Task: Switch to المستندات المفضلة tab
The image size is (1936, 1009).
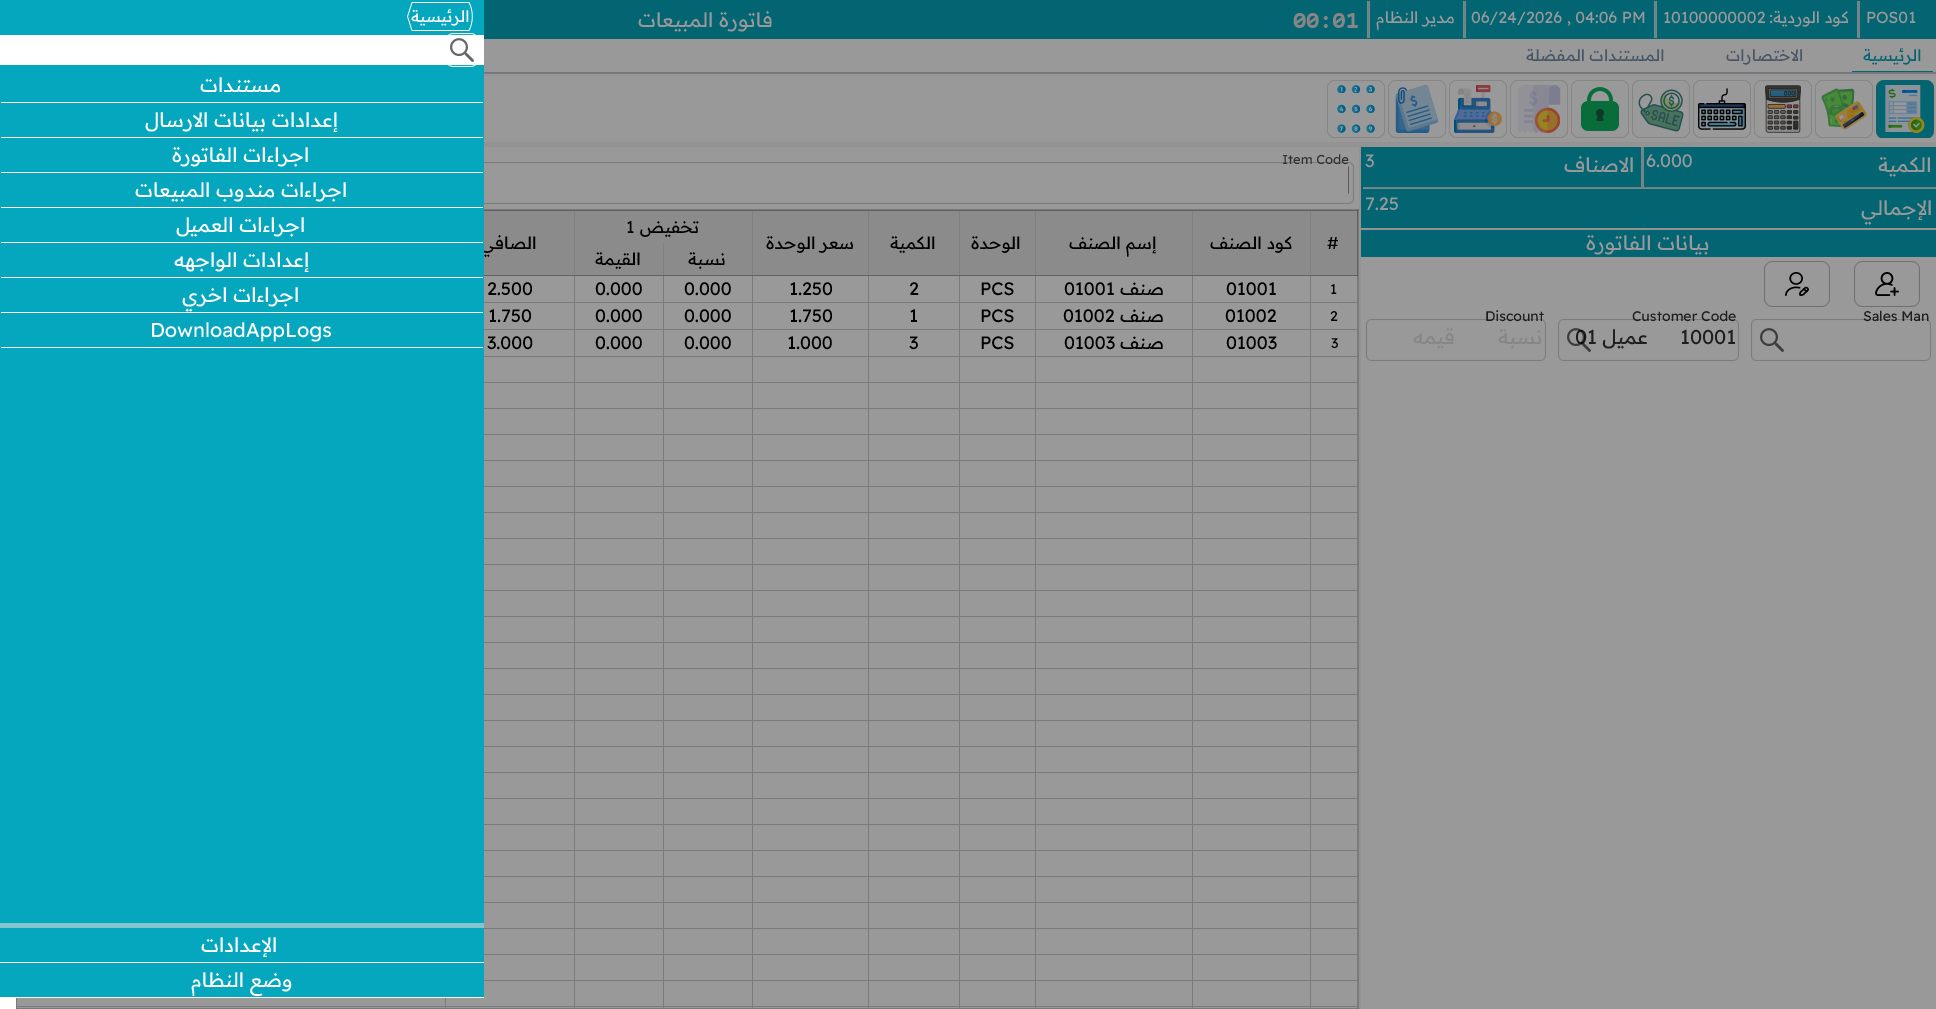Action: click(x=1595, y=56)
